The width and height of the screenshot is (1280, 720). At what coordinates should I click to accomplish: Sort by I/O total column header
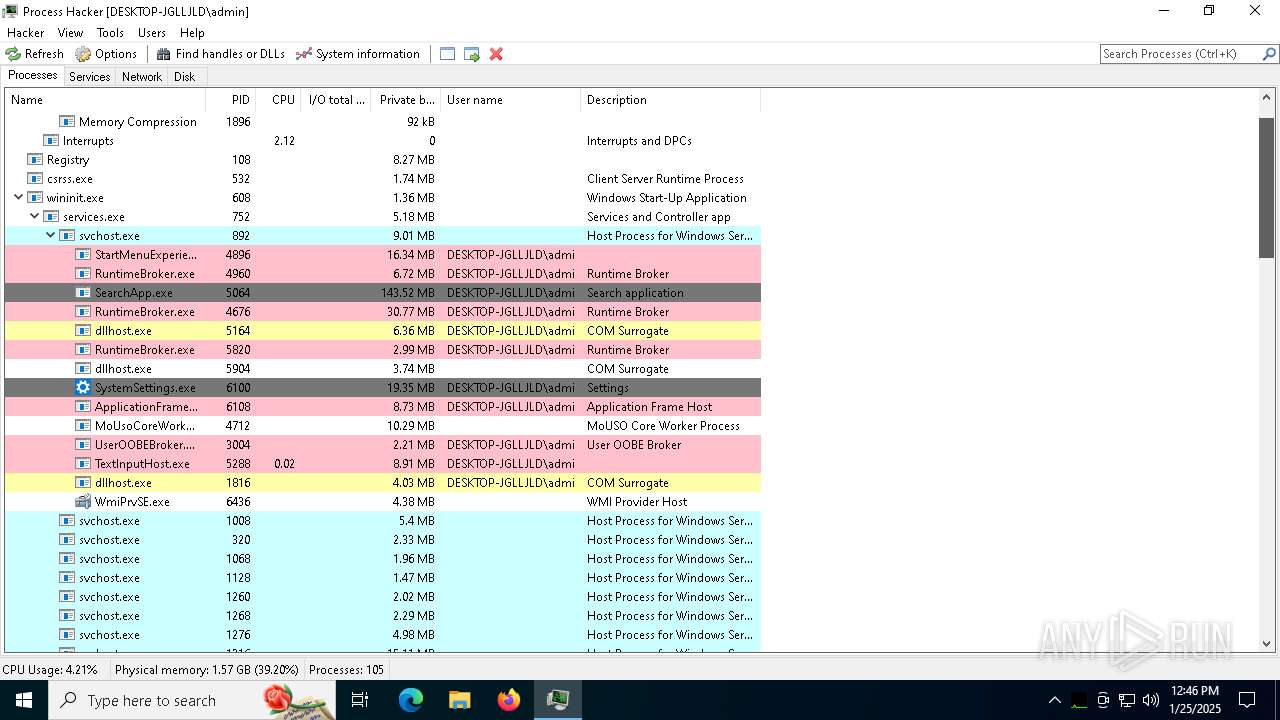pyautogui.click(x=336, y=100)
